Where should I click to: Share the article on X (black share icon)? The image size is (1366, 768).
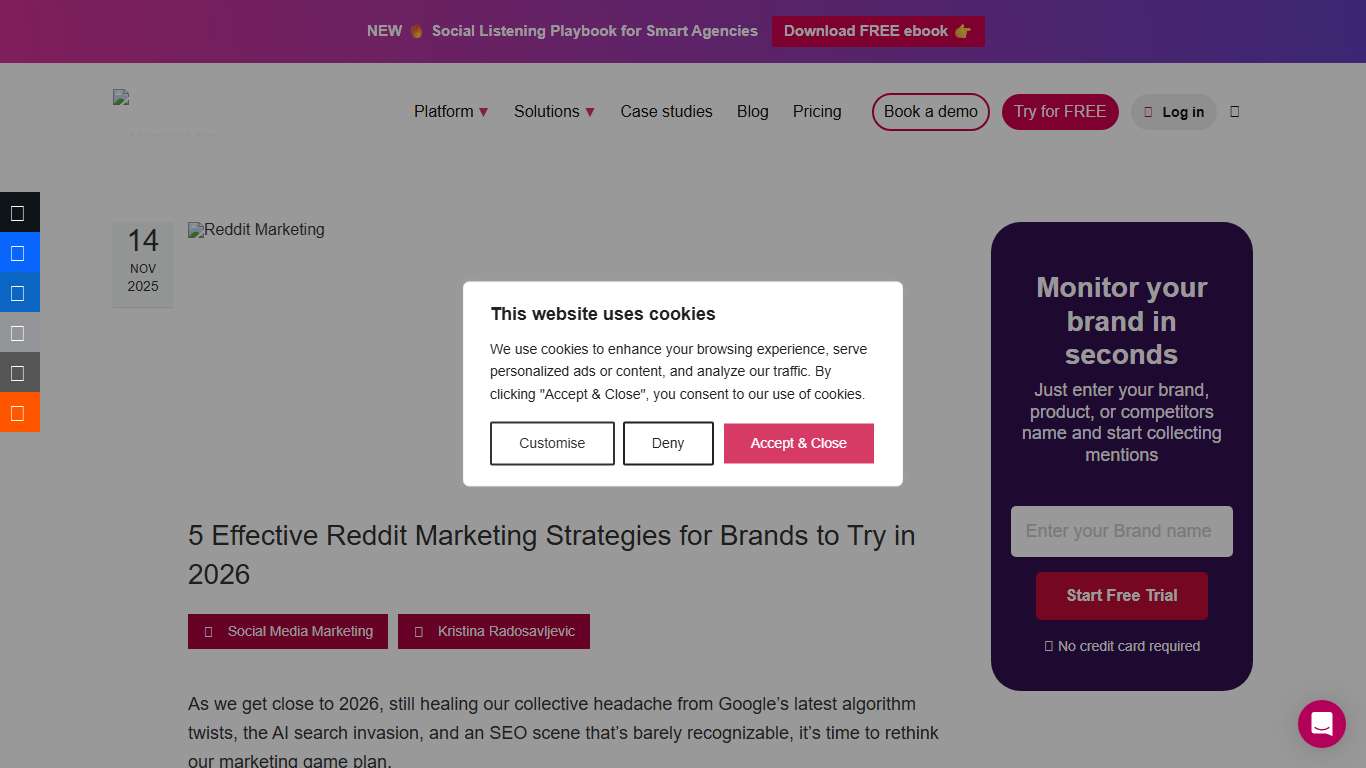(19, 213)
